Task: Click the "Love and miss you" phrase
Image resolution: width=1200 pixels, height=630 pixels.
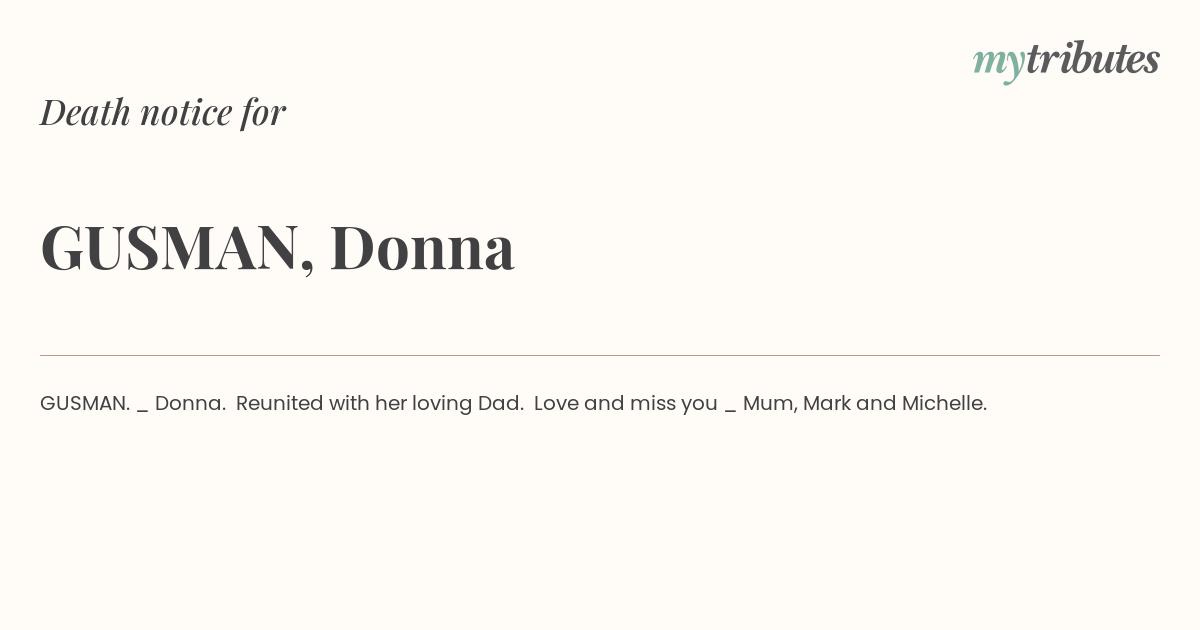Action: [626, 404]
